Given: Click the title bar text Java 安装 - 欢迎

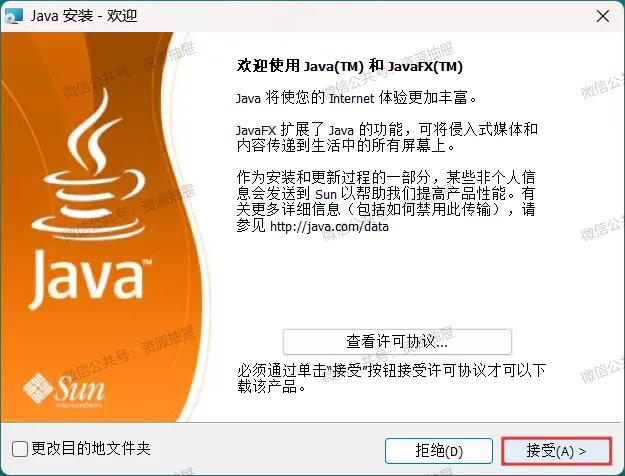Looking at the screenshot, I should tap(84, 16).
